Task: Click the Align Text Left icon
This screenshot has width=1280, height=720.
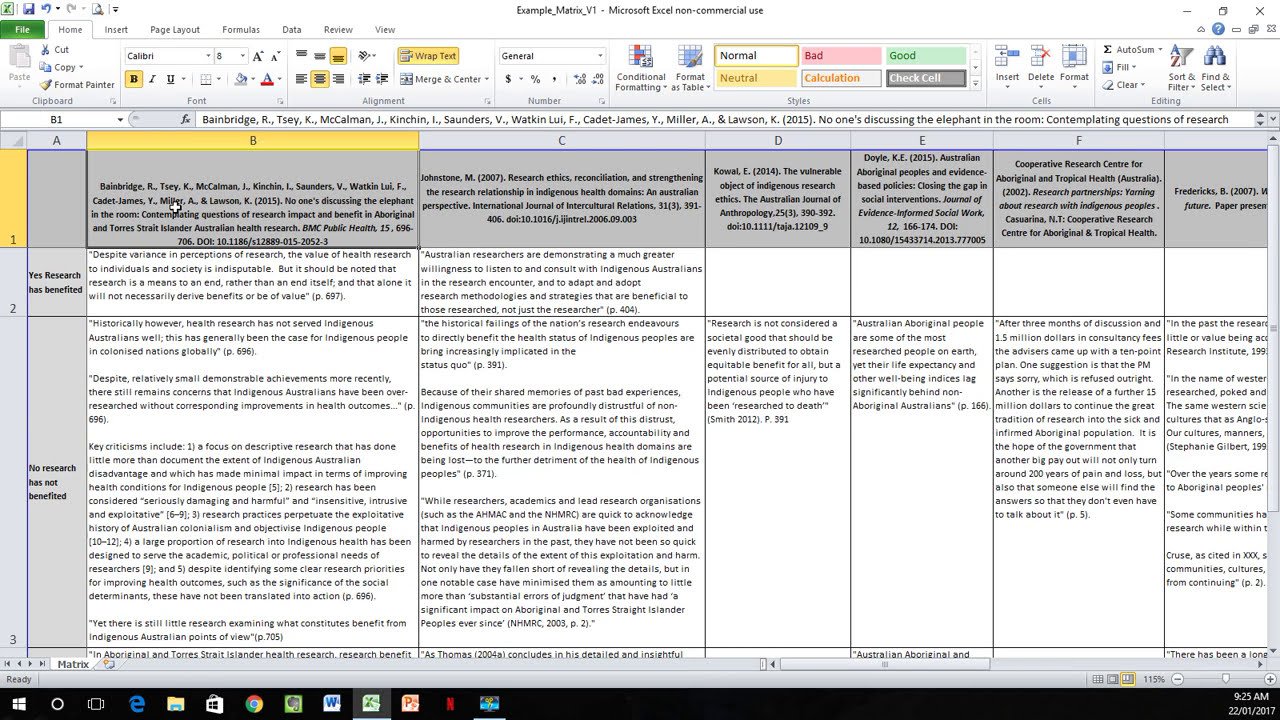Action: coord(301,79)
